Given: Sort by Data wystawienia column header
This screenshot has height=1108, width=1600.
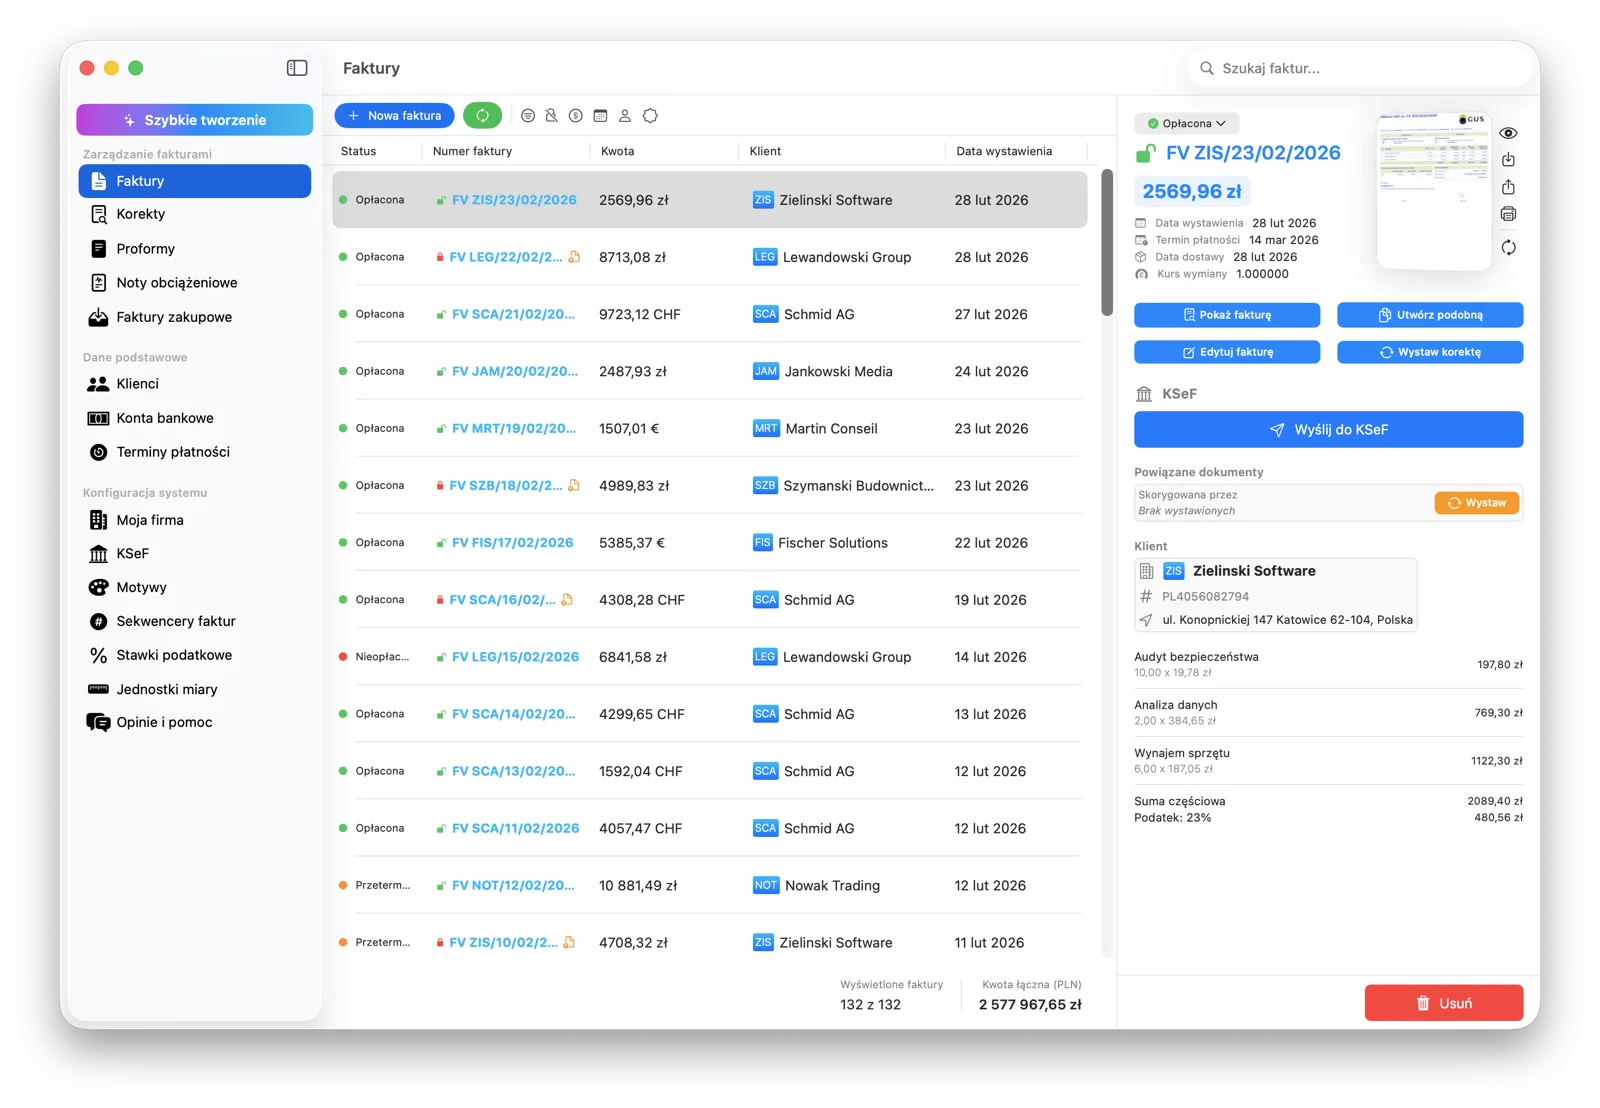Looking at the screenshot, I should click(1004, 151).
